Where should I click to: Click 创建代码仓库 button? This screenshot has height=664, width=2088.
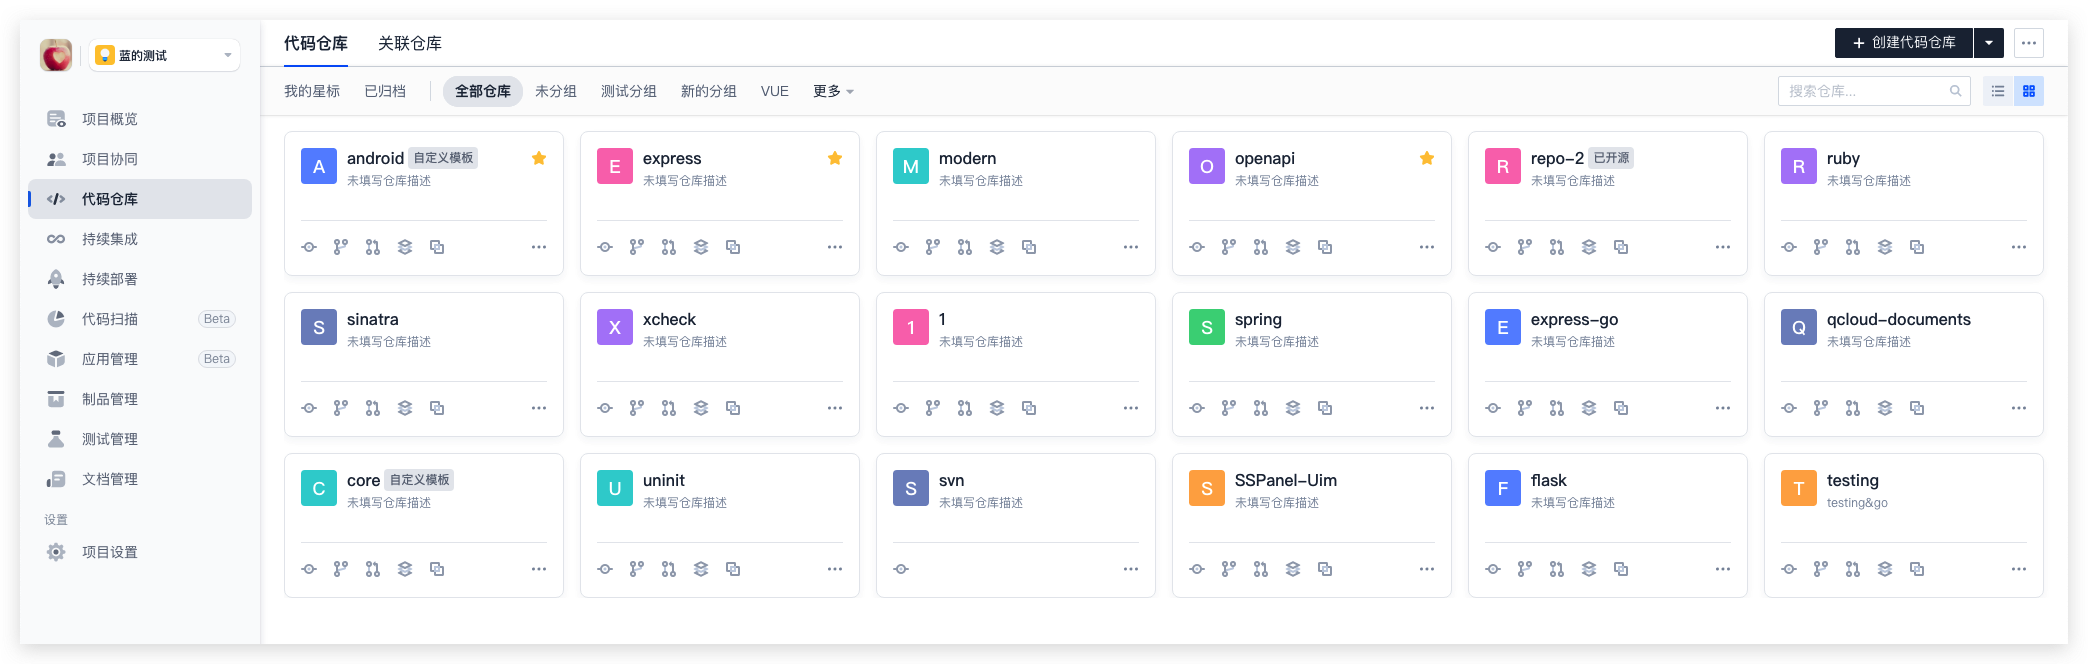(1904, 43)
